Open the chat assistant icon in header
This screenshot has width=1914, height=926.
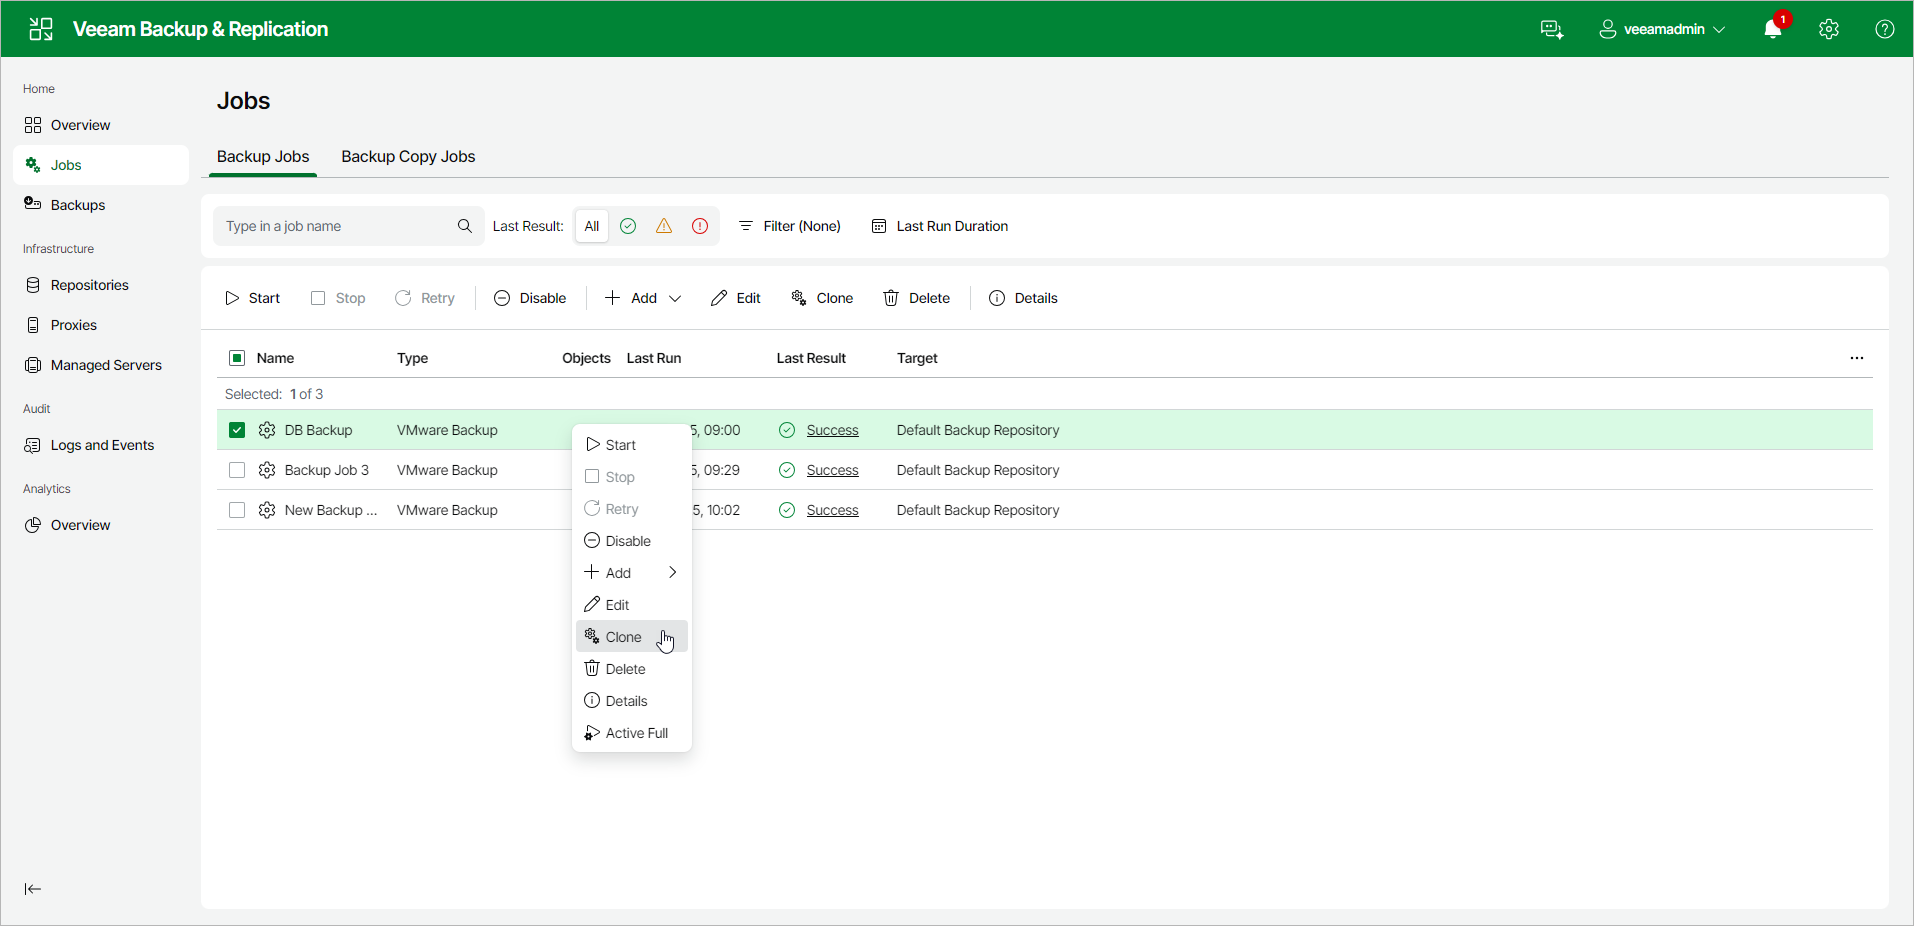click(x=1552, y=29)
